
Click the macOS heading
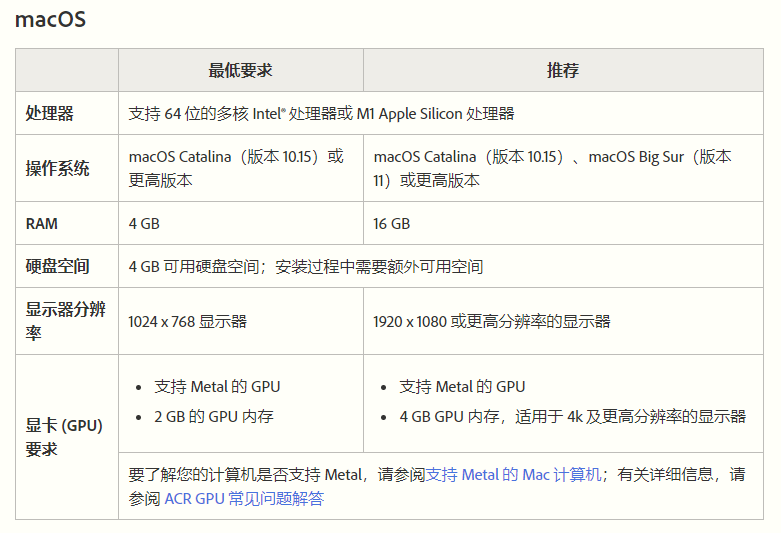coord(50,19)
